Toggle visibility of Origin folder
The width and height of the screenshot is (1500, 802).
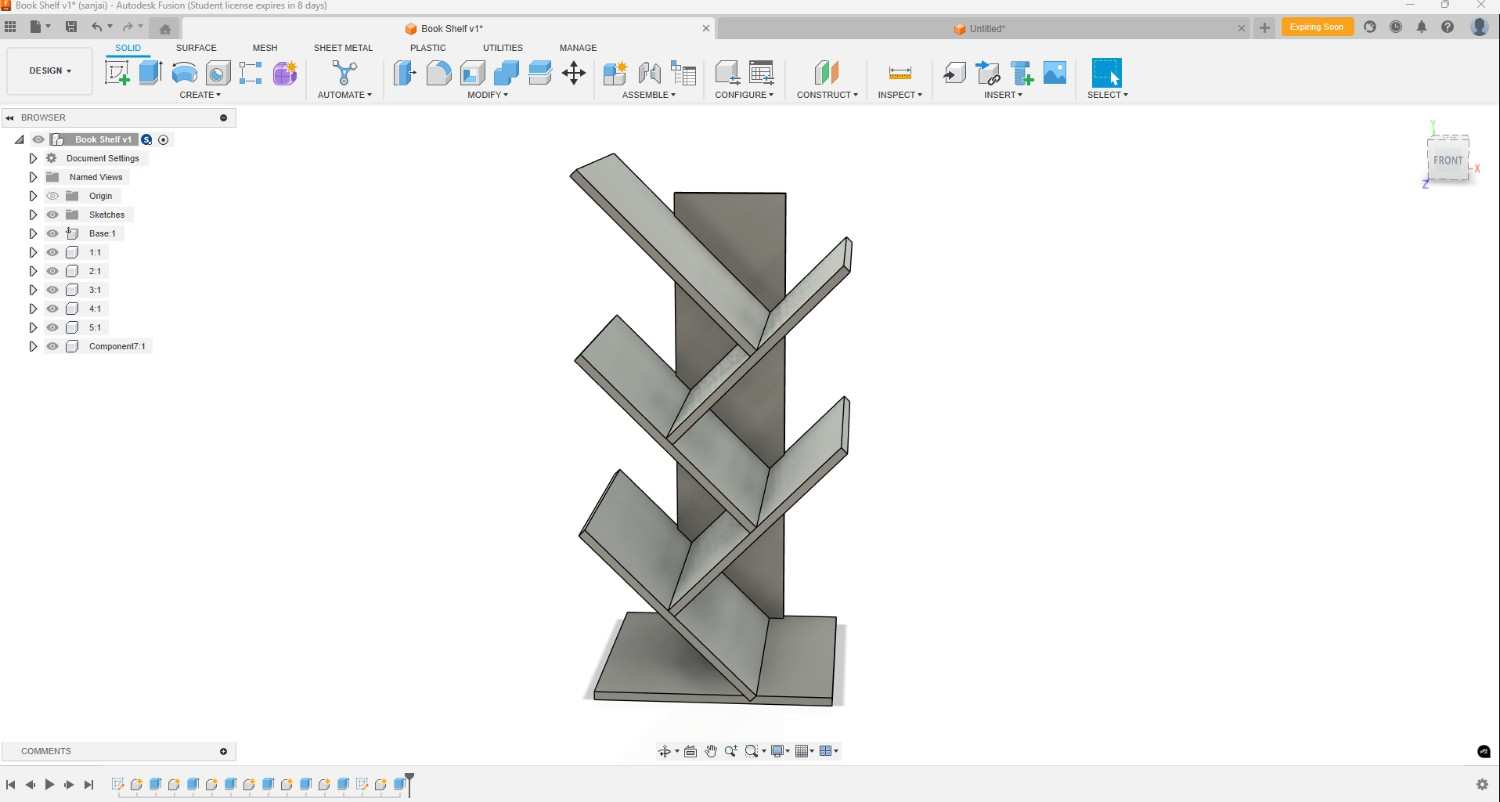click(53, 196)
